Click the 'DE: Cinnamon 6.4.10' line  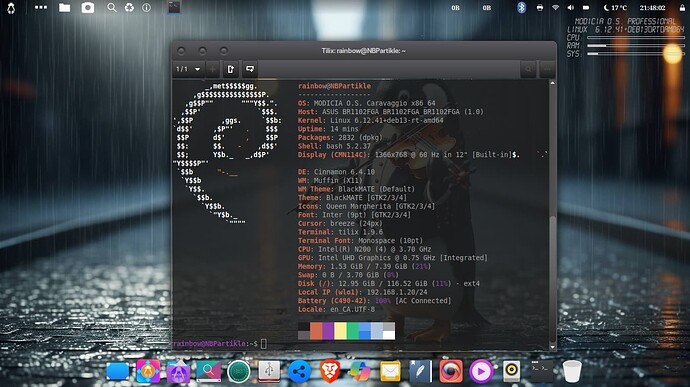coord(336,172)
